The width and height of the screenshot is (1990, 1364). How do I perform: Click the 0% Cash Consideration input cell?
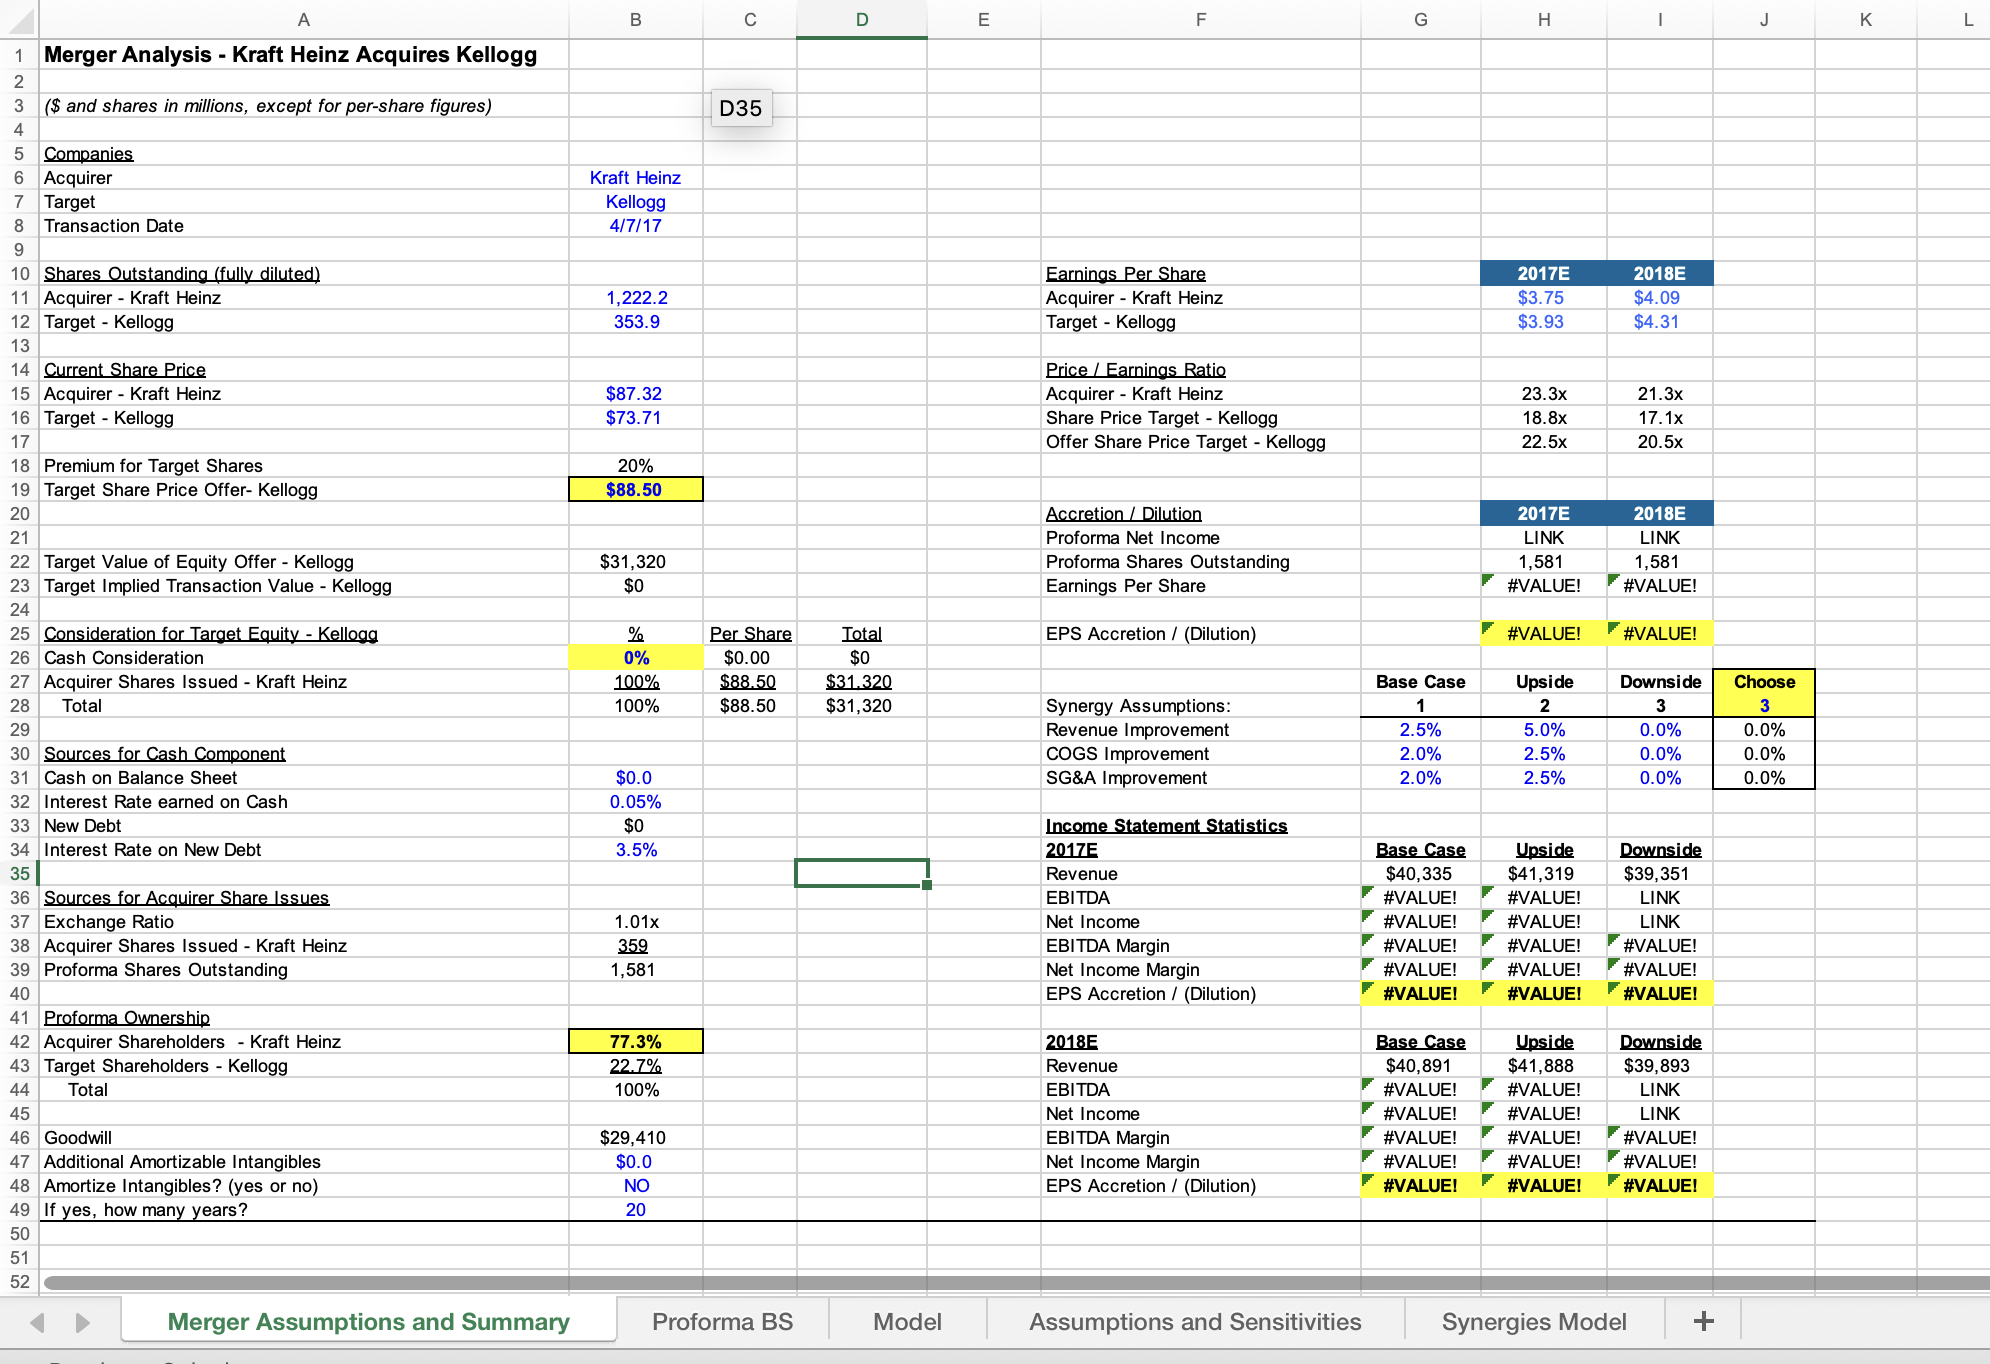tap(635, 657)
